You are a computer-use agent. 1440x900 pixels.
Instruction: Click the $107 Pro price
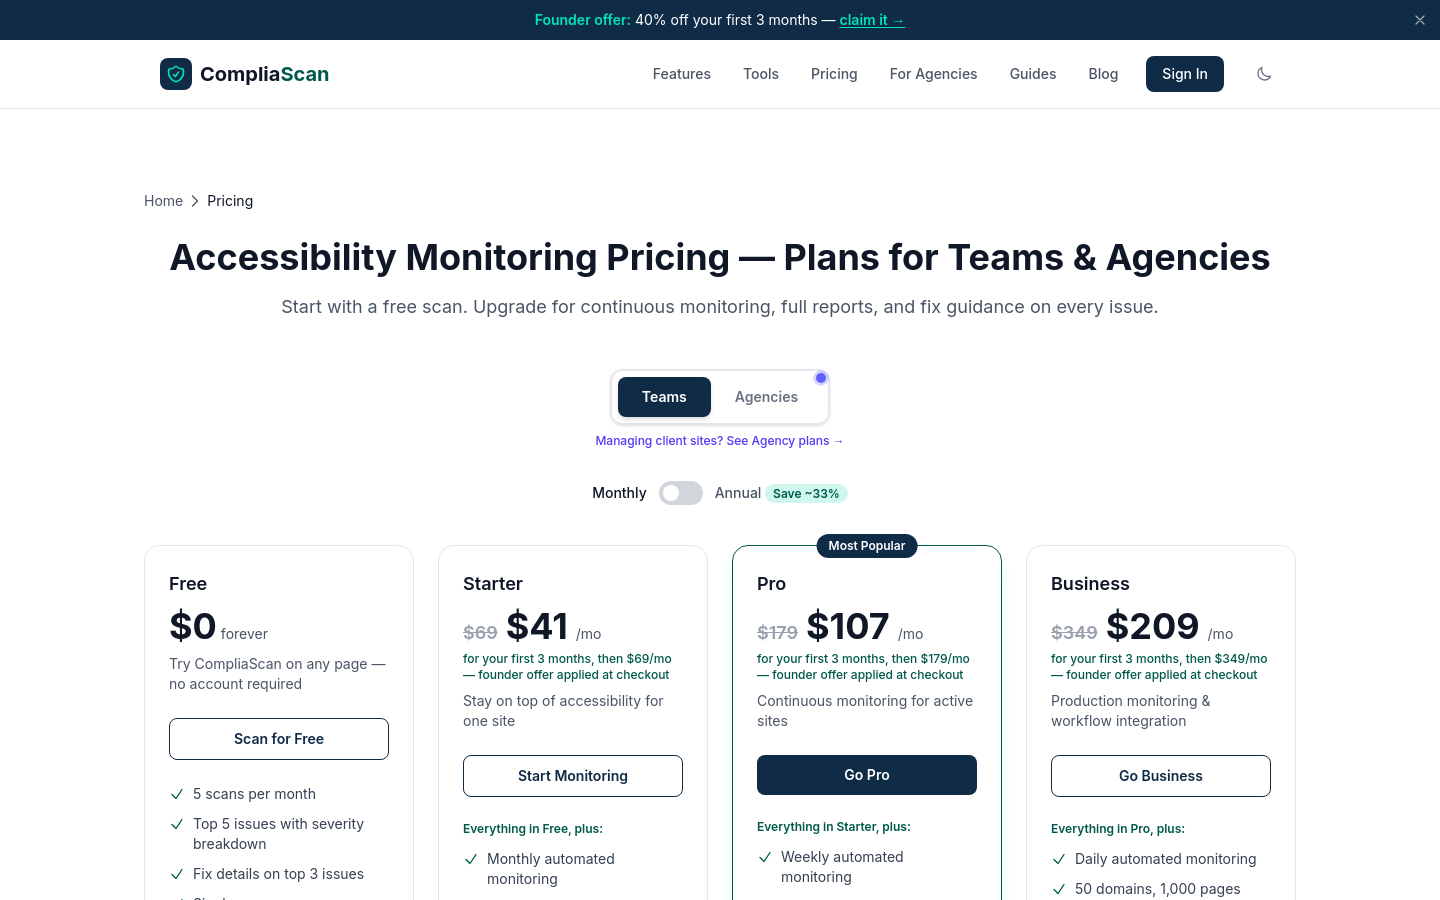point(848,626)
